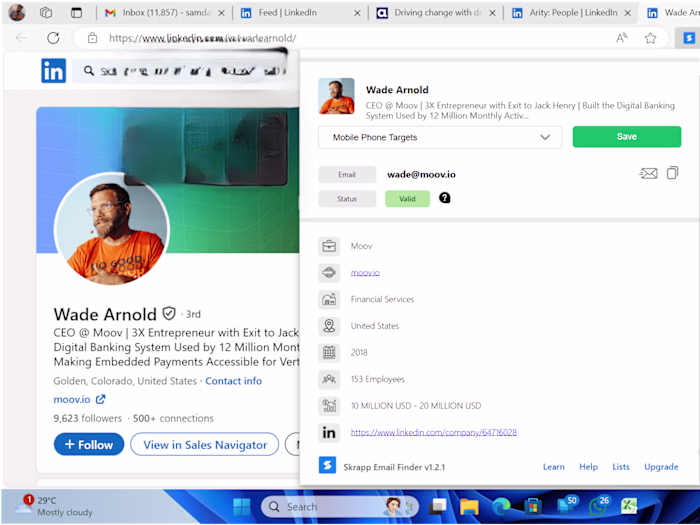Save the contact with green Save button
This screenshot has height=525, width=700.
pyautogui.click(x=627, y=137)
